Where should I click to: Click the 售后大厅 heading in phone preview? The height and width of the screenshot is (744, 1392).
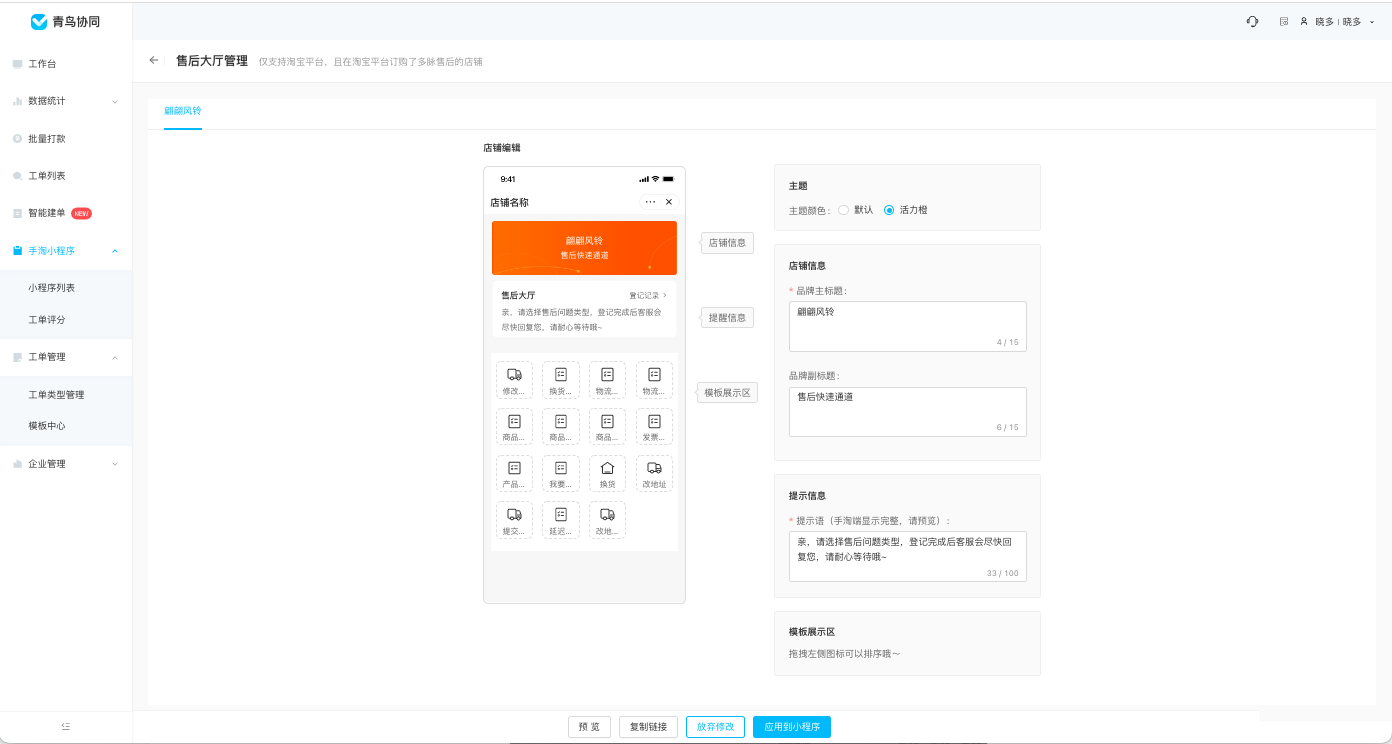[518, 295]
